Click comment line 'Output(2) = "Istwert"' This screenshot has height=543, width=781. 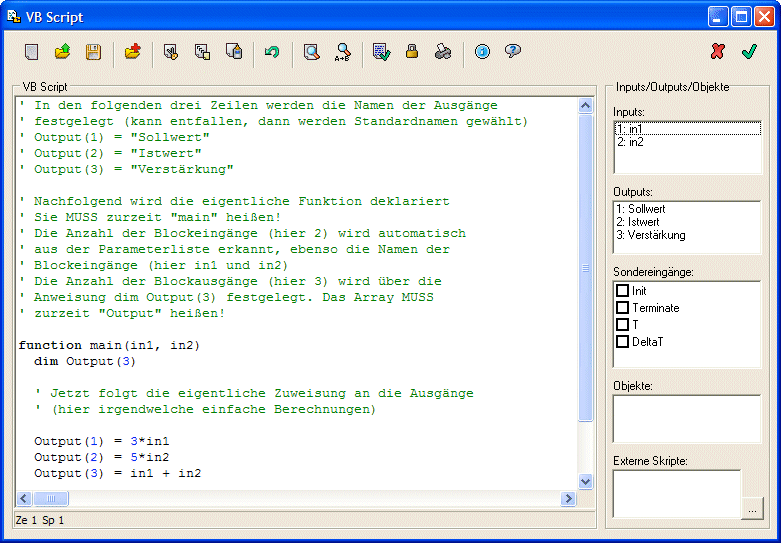tap(110, 153)
